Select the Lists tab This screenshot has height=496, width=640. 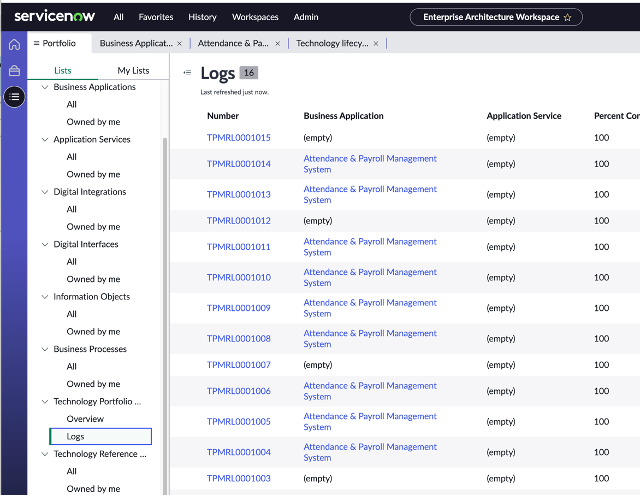[63, 71]
